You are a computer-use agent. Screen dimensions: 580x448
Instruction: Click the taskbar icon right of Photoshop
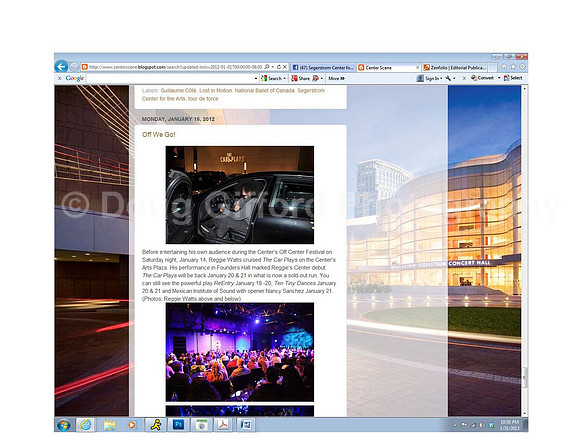[x=201, y=425]
